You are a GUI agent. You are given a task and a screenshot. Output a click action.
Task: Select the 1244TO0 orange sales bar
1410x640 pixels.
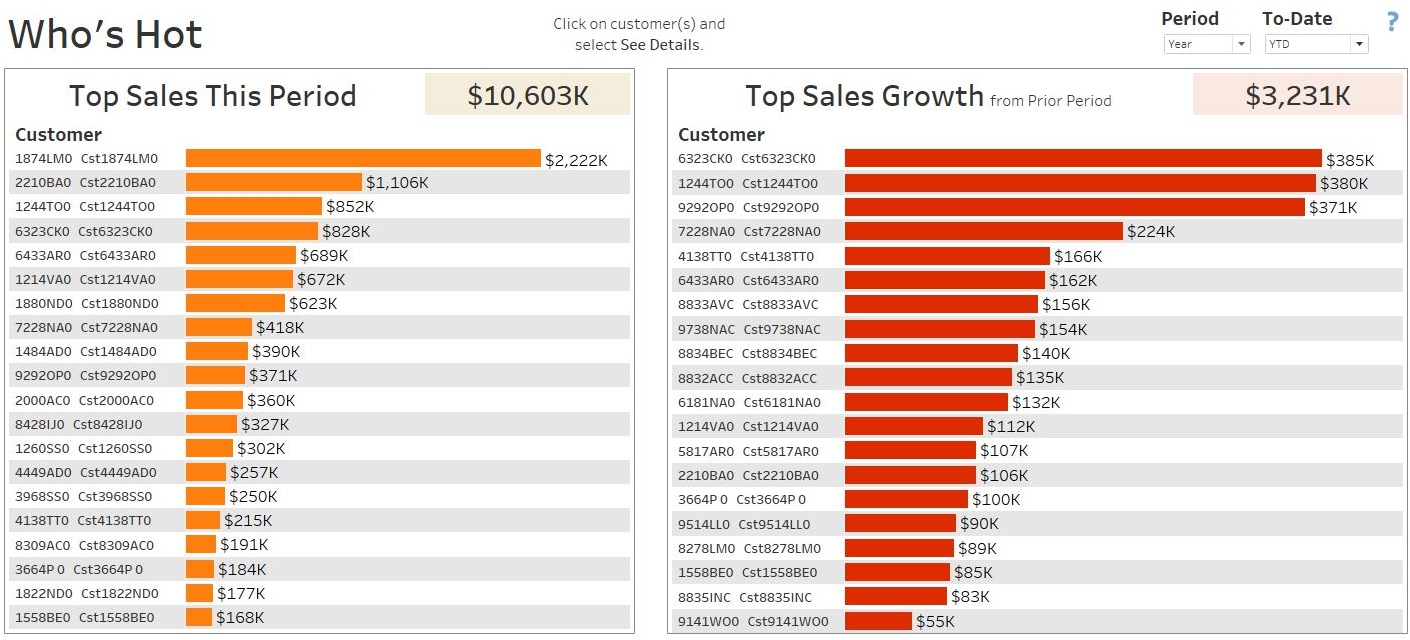[254, 206]
